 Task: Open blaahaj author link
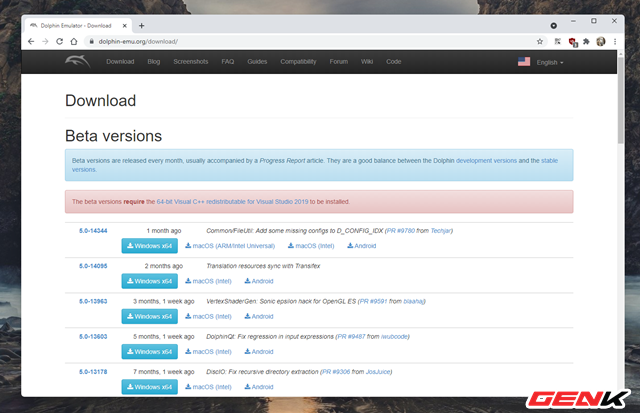tap(413, 301)
